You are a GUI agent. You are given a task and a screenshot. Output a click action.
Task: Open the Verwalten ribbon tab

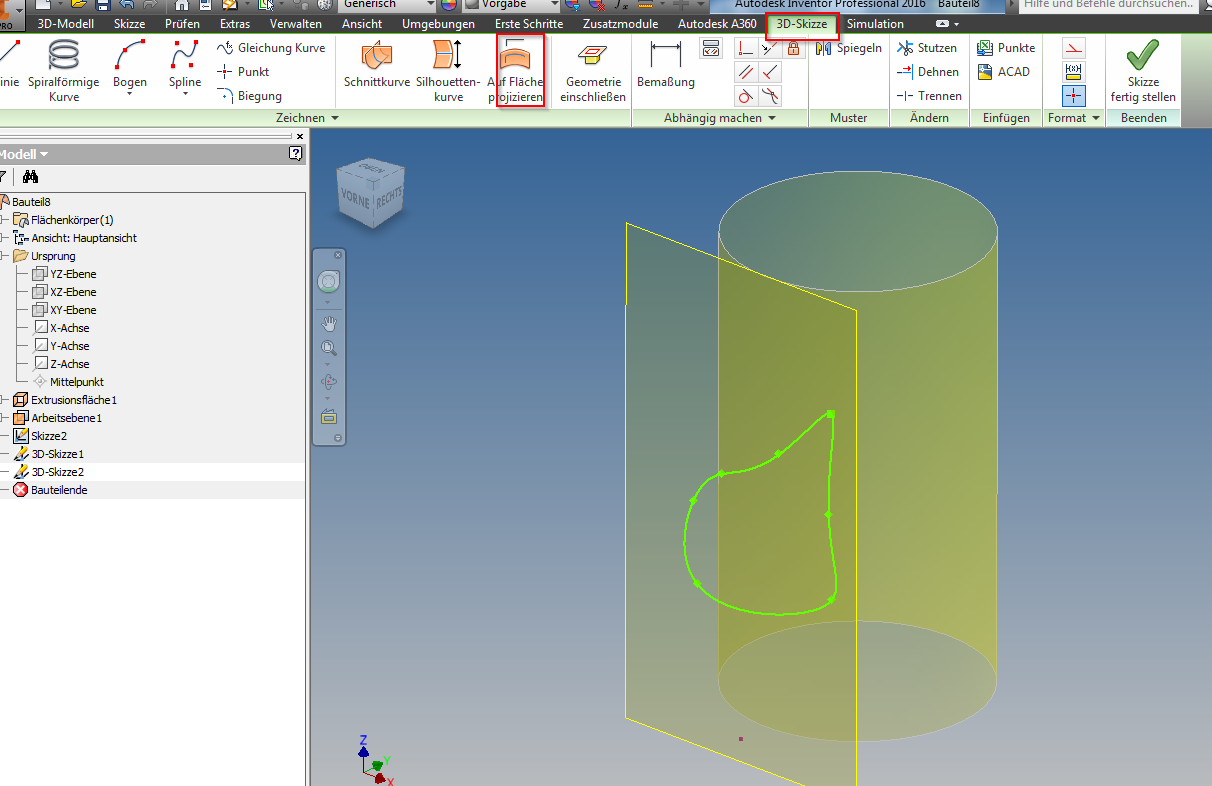tap(295, 23)
